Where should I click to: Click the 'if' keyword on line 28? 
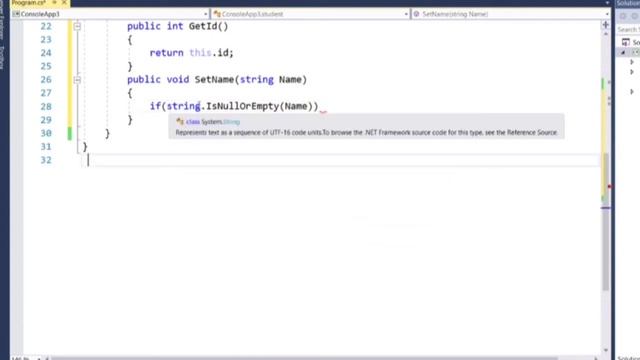tap(155, 107)
